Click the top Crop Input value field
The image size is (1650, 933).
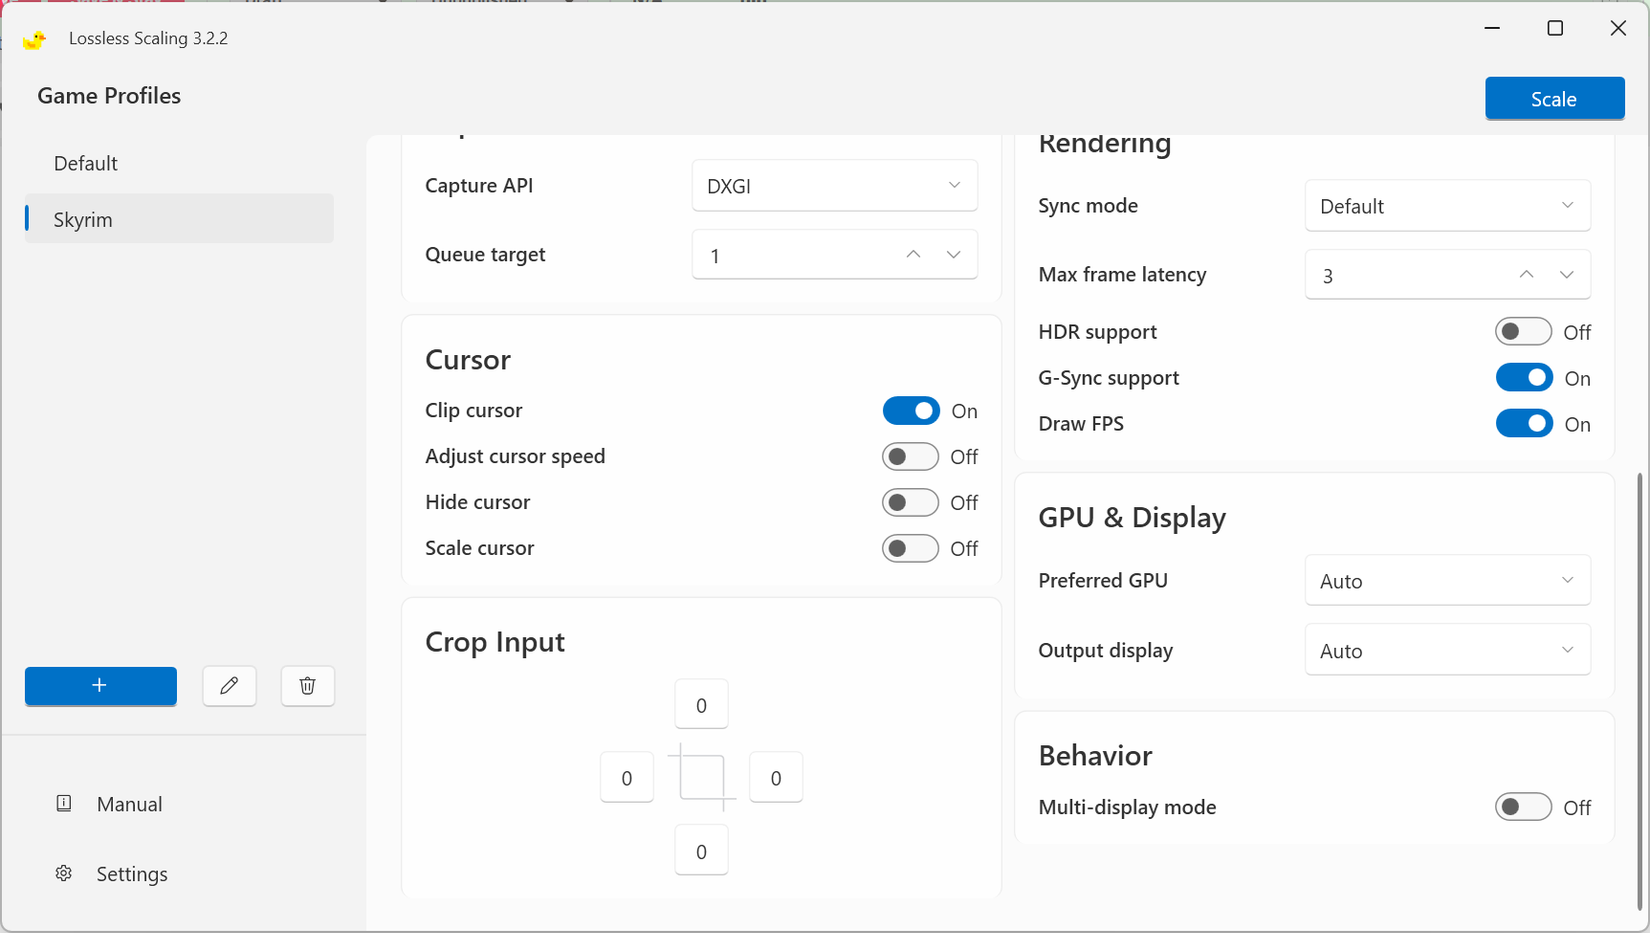701,703
